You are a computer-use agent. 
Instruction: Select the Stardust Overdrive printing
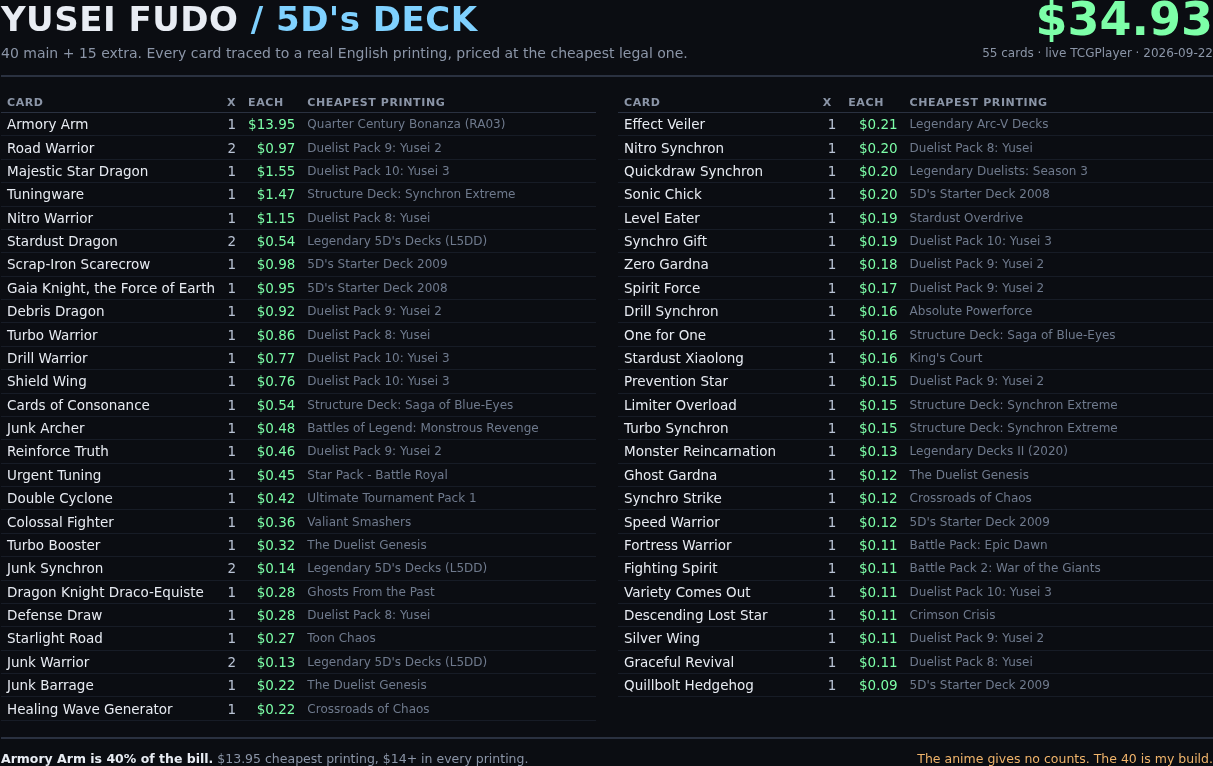click(966, 218)
